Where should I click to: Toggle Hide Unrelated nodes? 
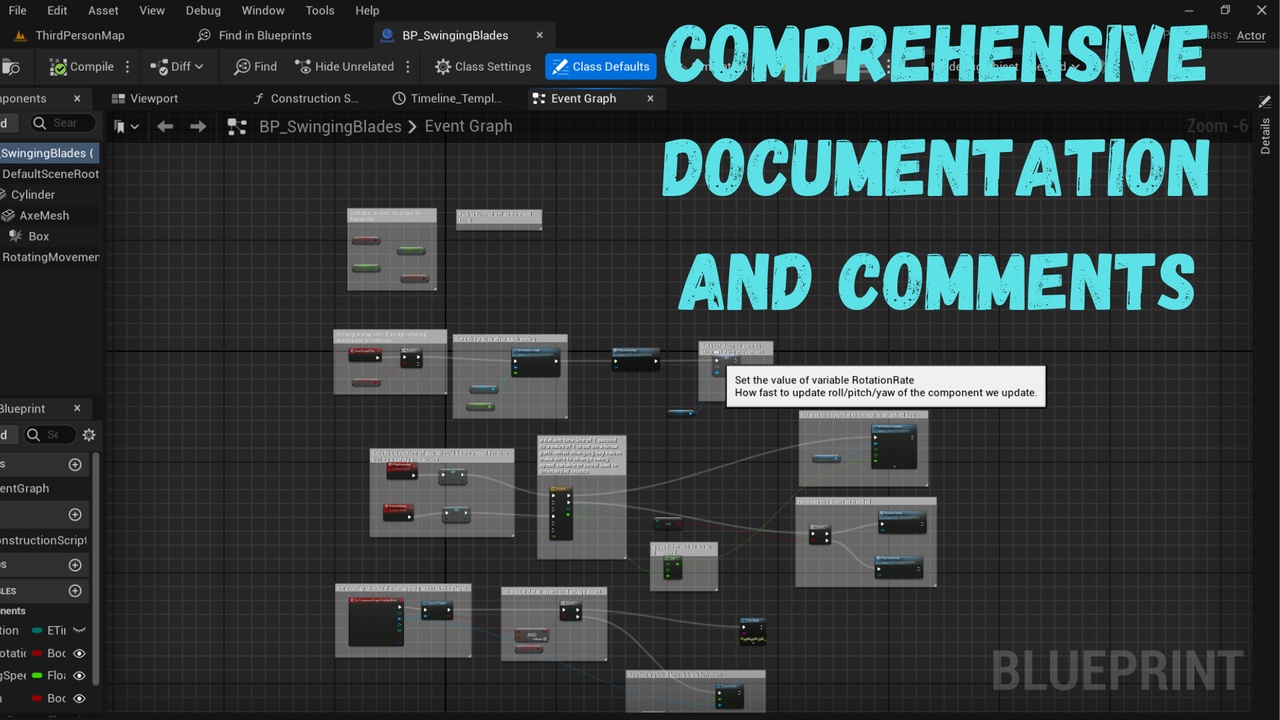[x=344, y=67]
